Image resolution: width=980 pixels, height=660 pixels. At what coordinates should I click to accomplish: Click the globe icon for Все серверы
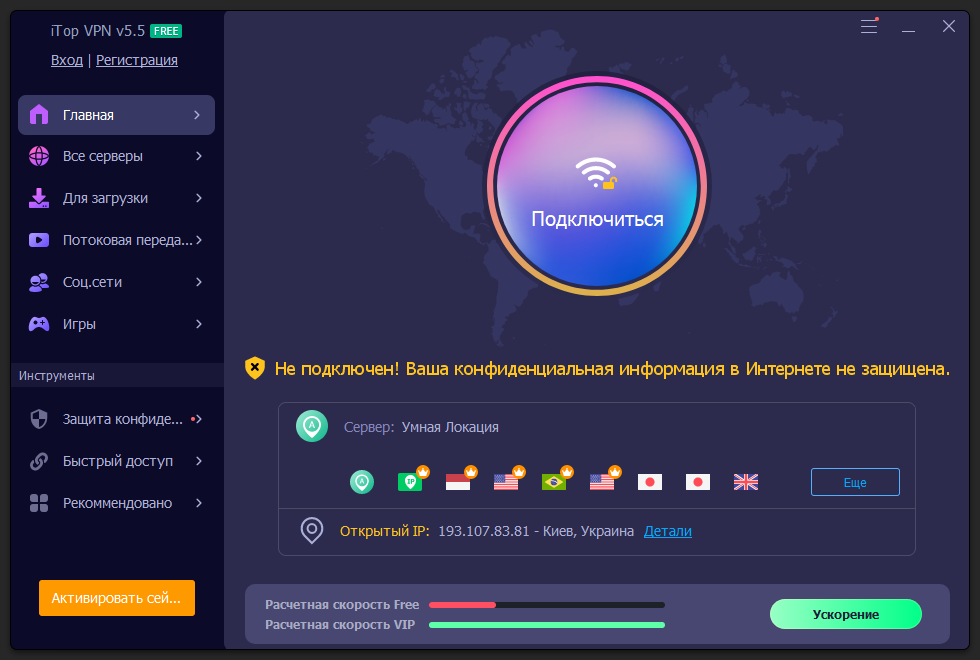tap(39, 156)
